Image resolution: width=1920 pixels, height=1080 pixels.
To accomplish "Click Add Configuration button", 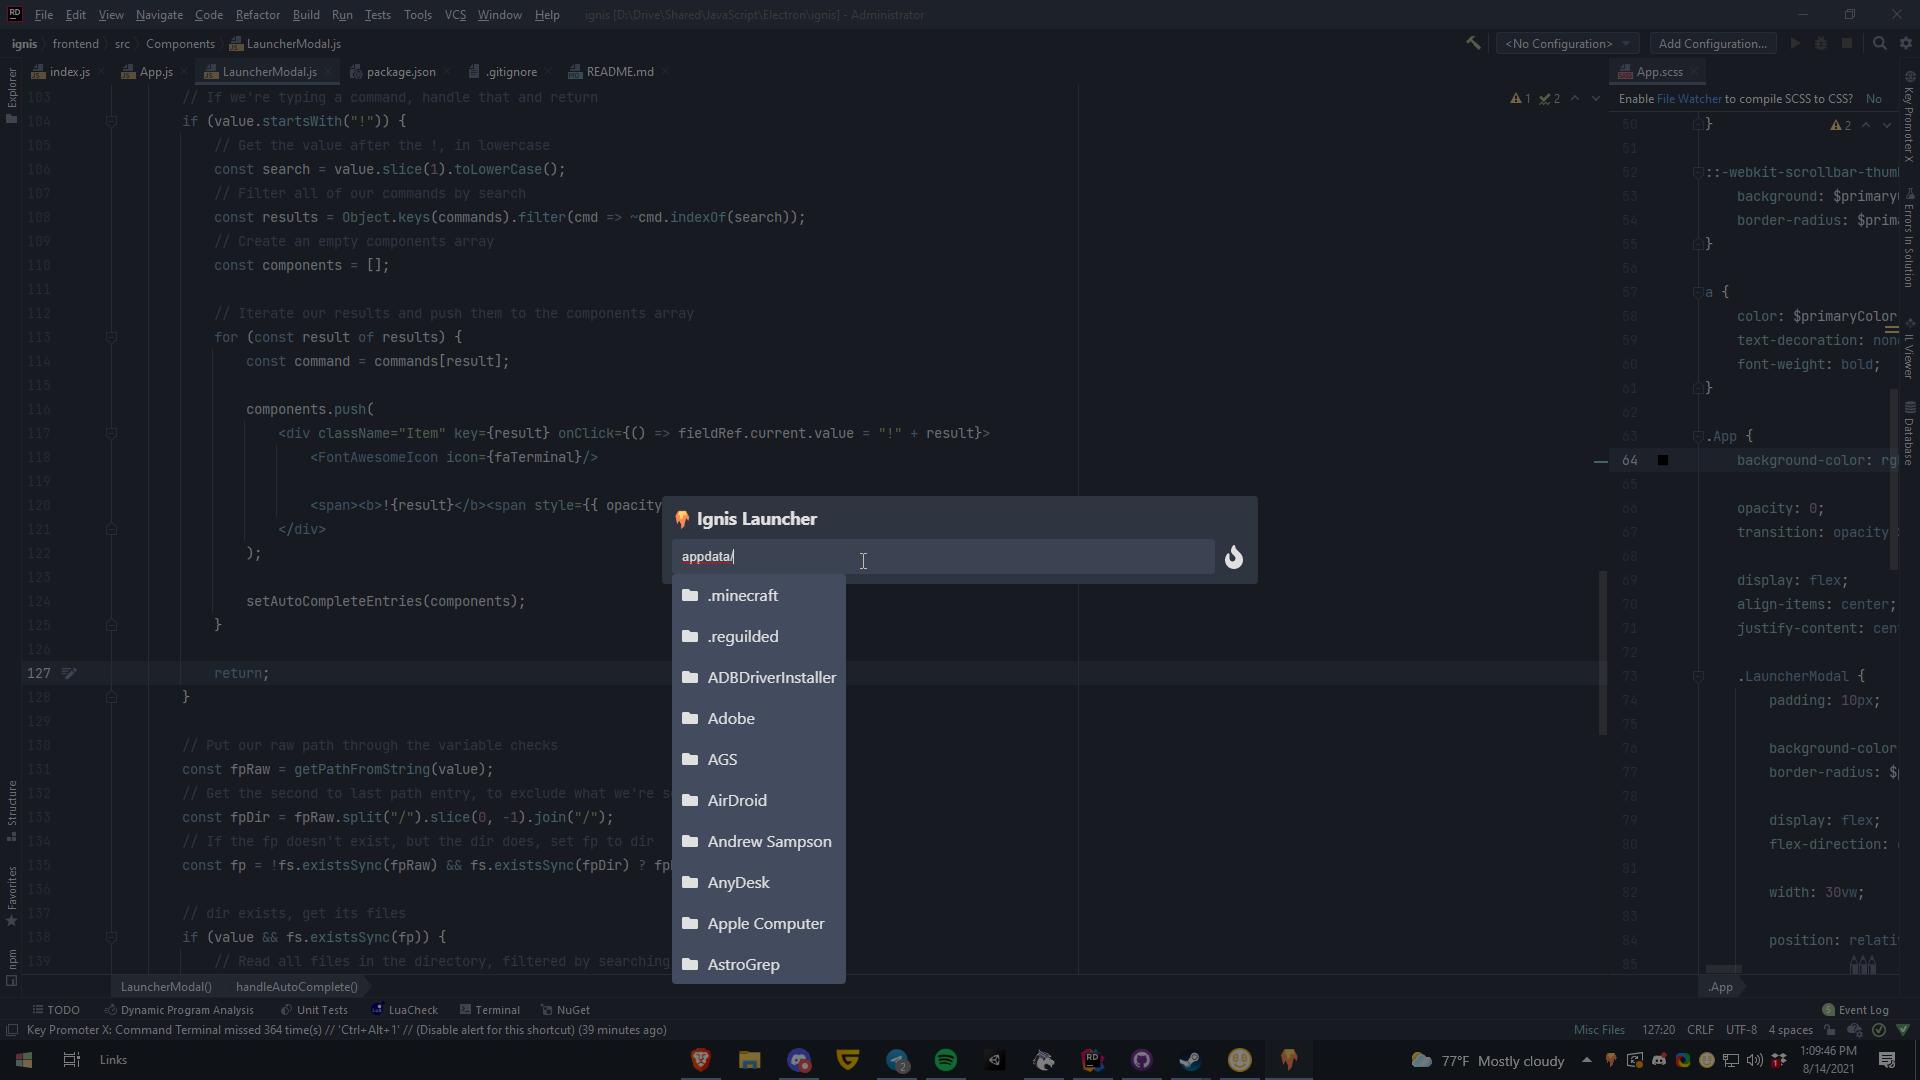I will point(1712,44).
